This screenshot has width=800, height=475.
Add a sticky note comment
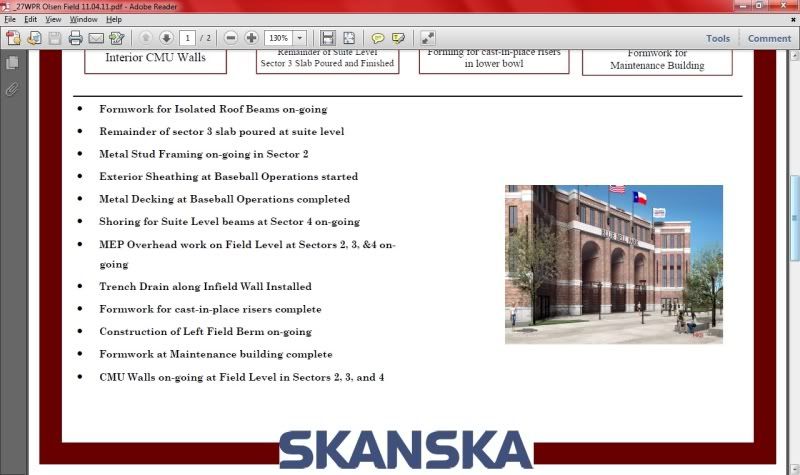pyautogui.click(x=378, y=39)
